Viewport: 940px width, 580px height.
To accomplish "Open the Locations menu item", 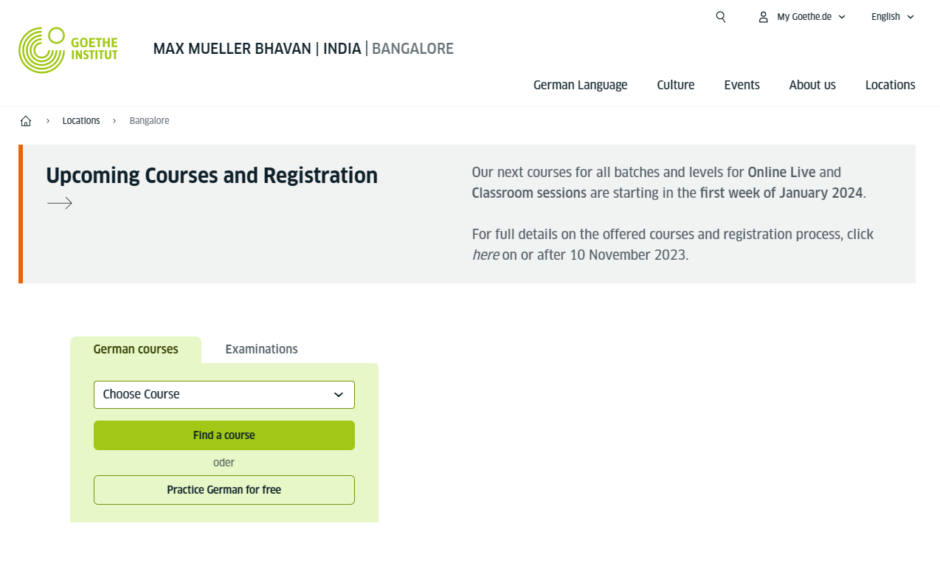I will (x=889, y=85).
